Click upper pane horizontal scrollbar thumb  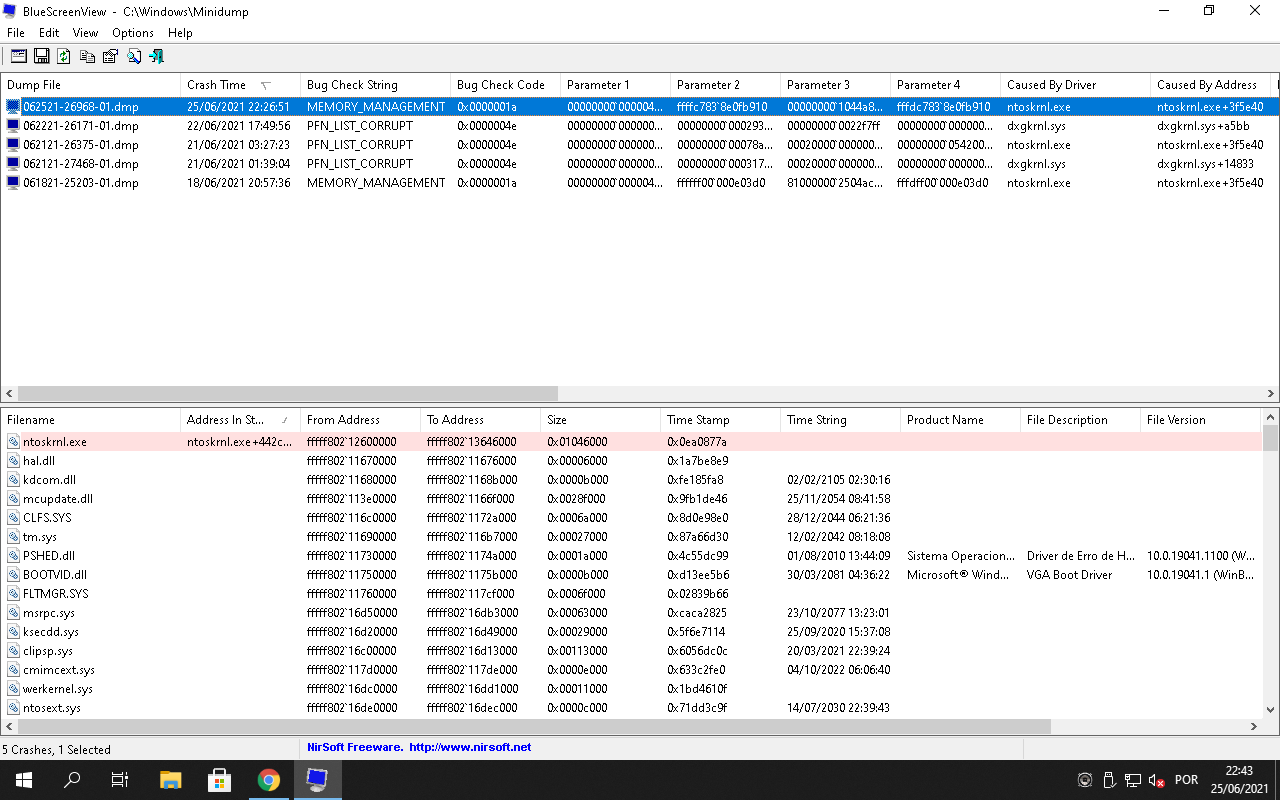[x=287, y=394]
